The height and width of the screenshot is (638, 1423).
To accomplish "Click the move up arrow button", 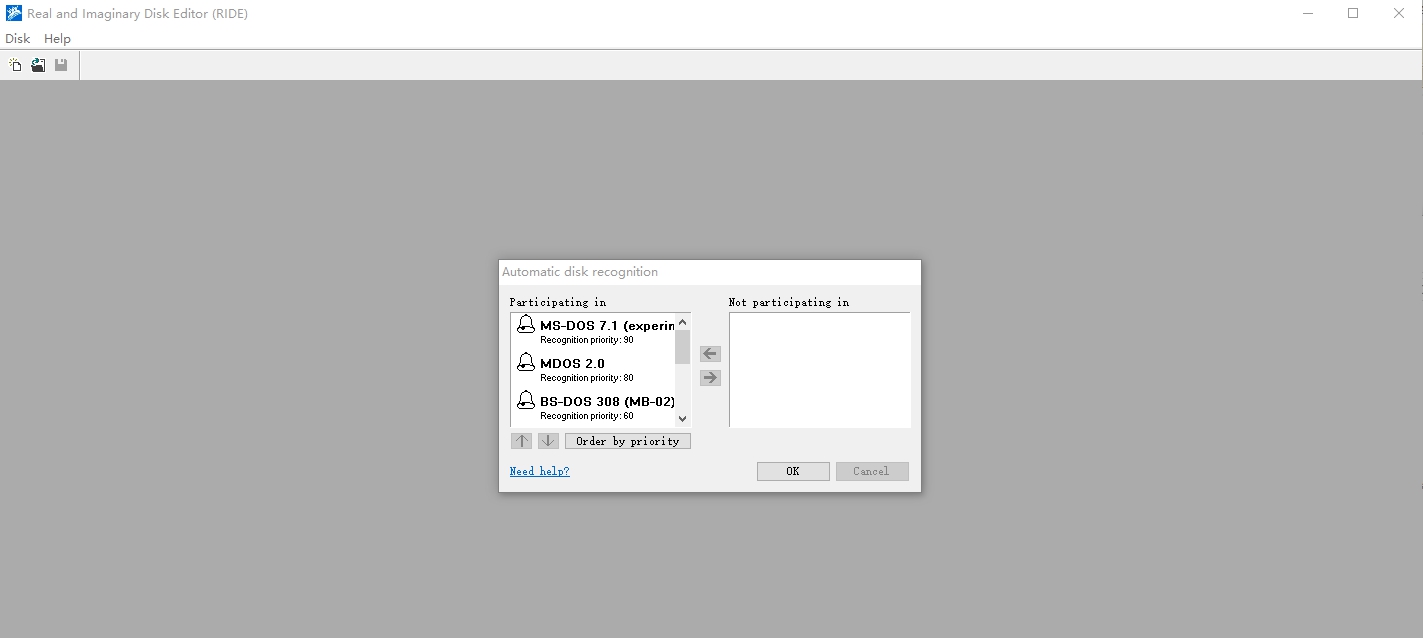I will coord(521,441).
